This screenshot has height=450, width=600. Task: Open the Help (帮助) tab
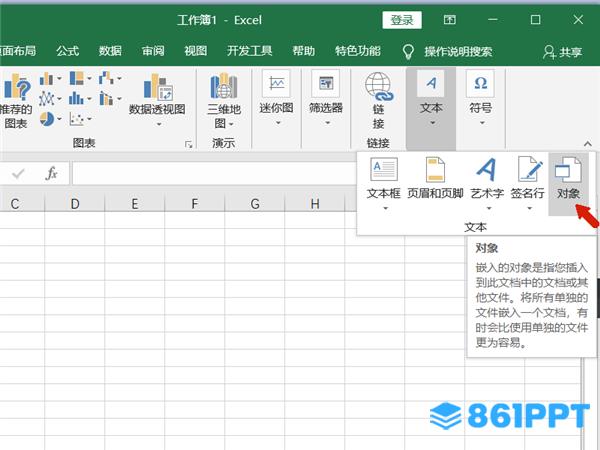pos(304,51)
